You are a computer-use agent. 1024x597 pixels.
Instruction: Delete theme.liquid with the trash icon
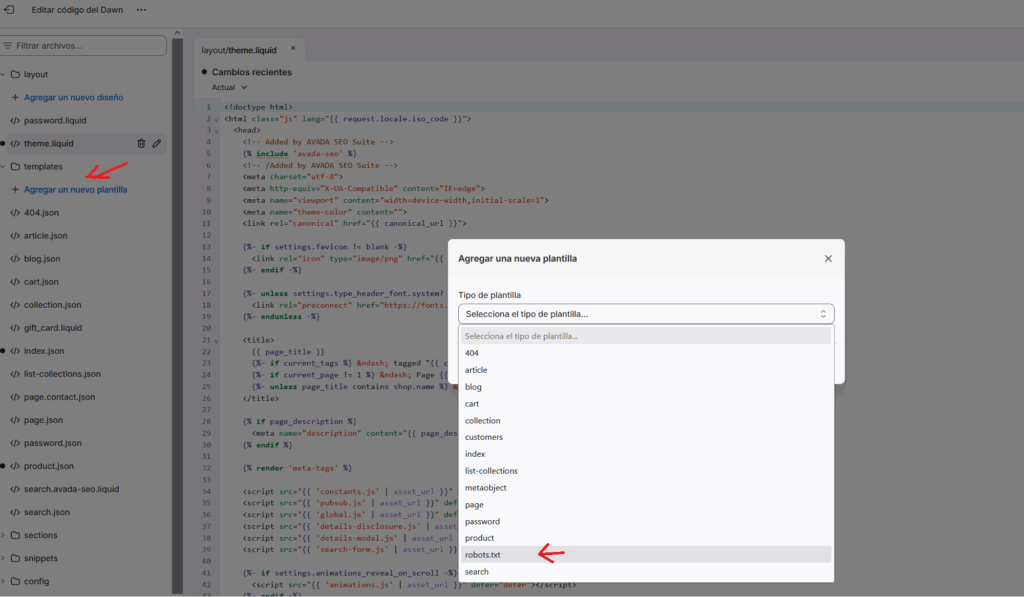point(141,144)
